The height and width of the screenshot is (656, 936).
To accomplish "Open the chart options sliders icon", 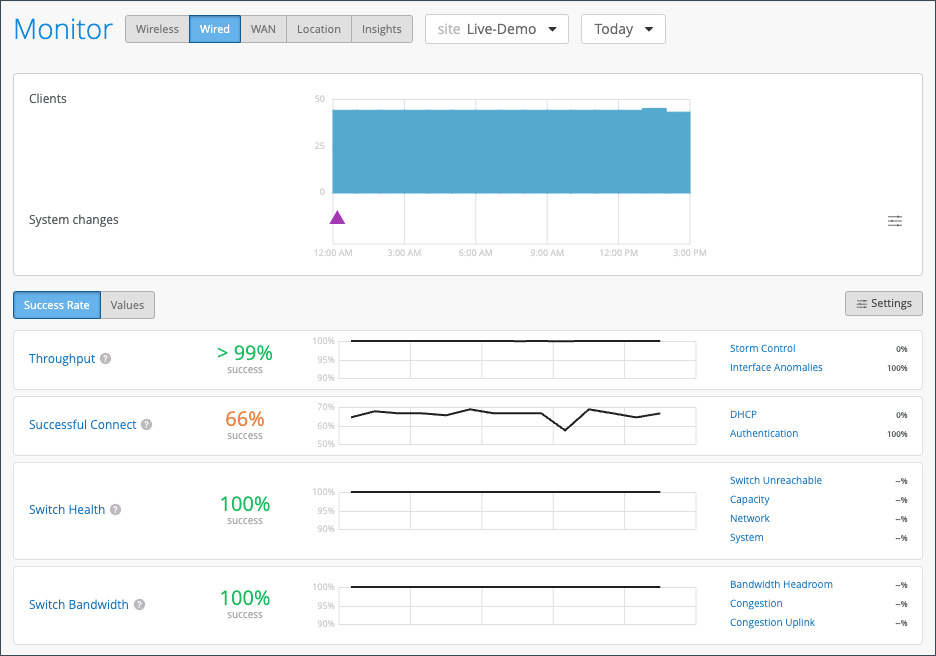I will [x=895, y=221].
